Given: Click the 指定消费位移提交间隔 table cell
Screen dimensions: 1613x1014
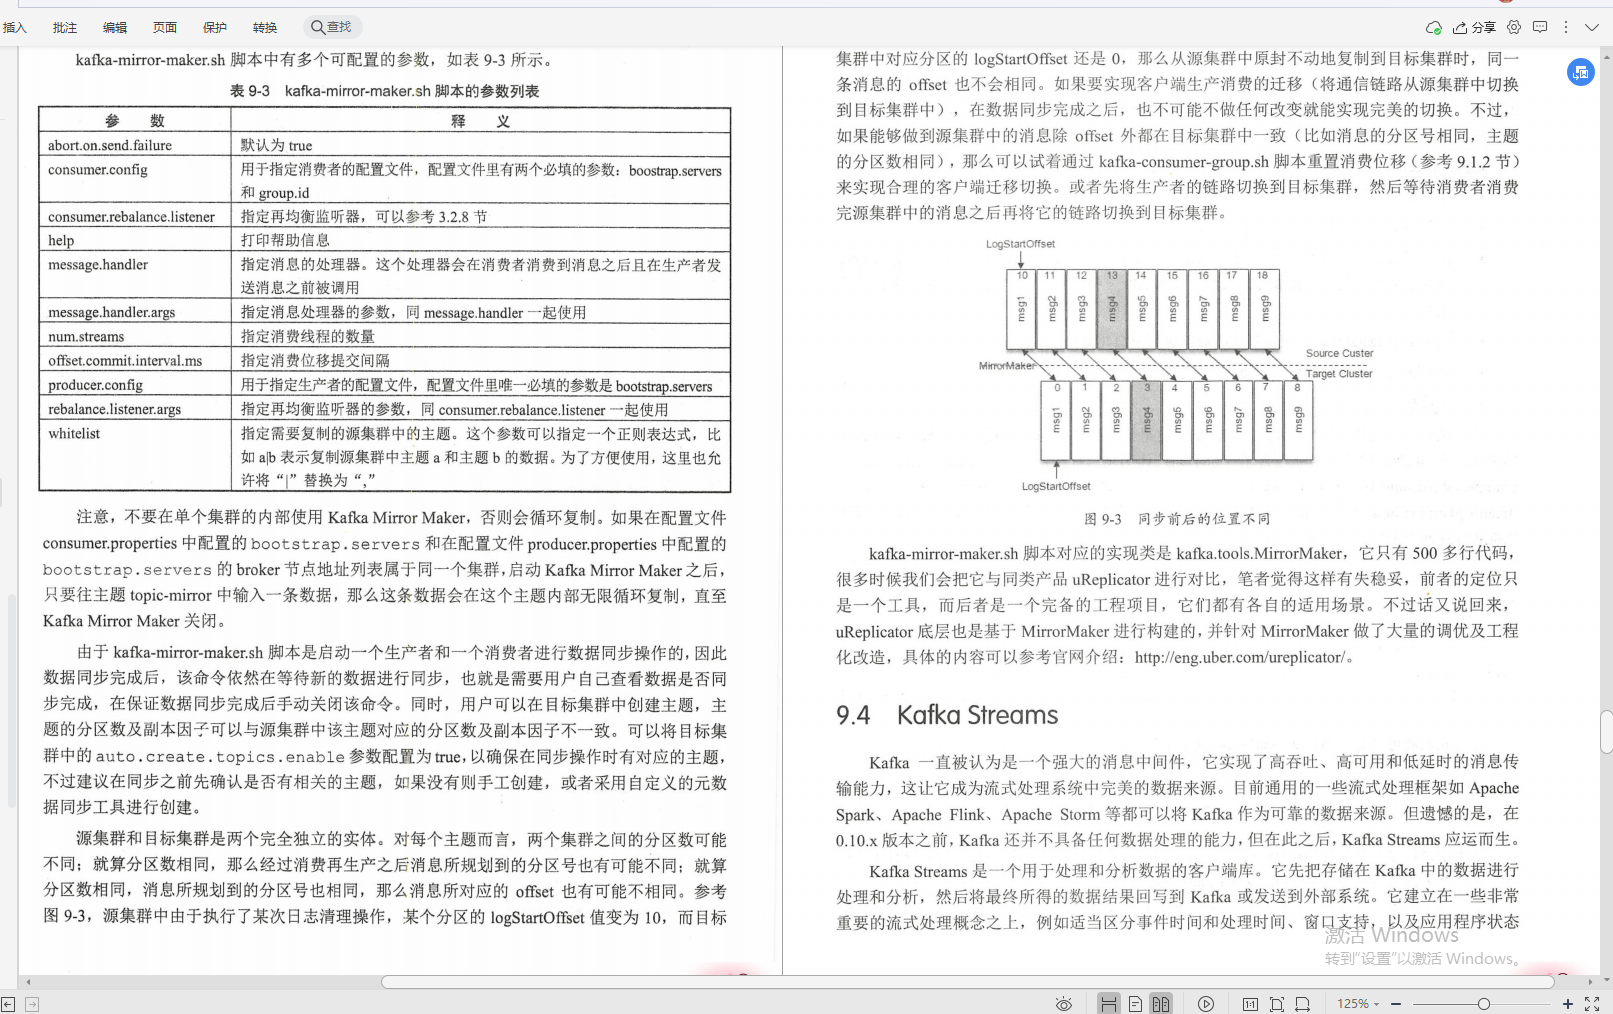Looking at the screenshot, I should (x=481, y=361).
